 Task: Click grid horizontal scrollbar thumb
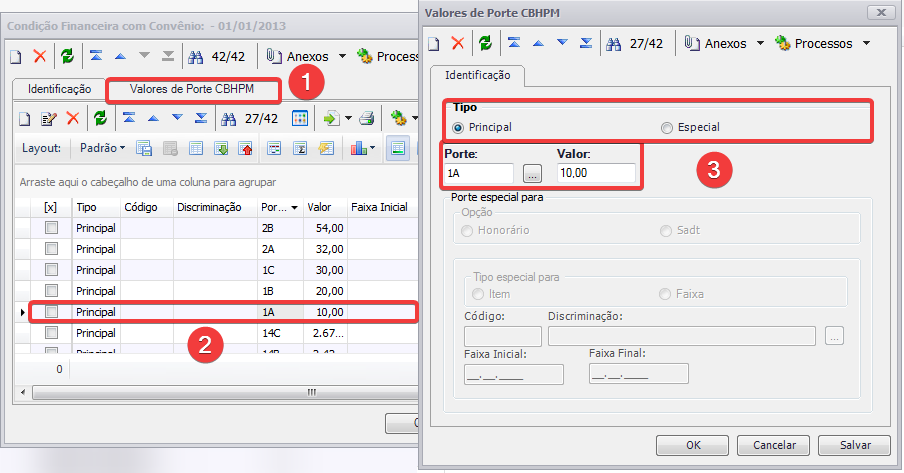226,392
